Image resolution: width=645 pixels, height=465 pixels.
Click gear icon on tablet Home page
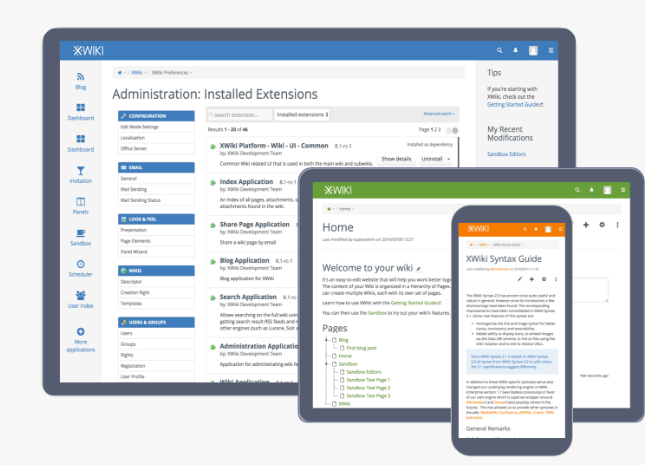602,225
